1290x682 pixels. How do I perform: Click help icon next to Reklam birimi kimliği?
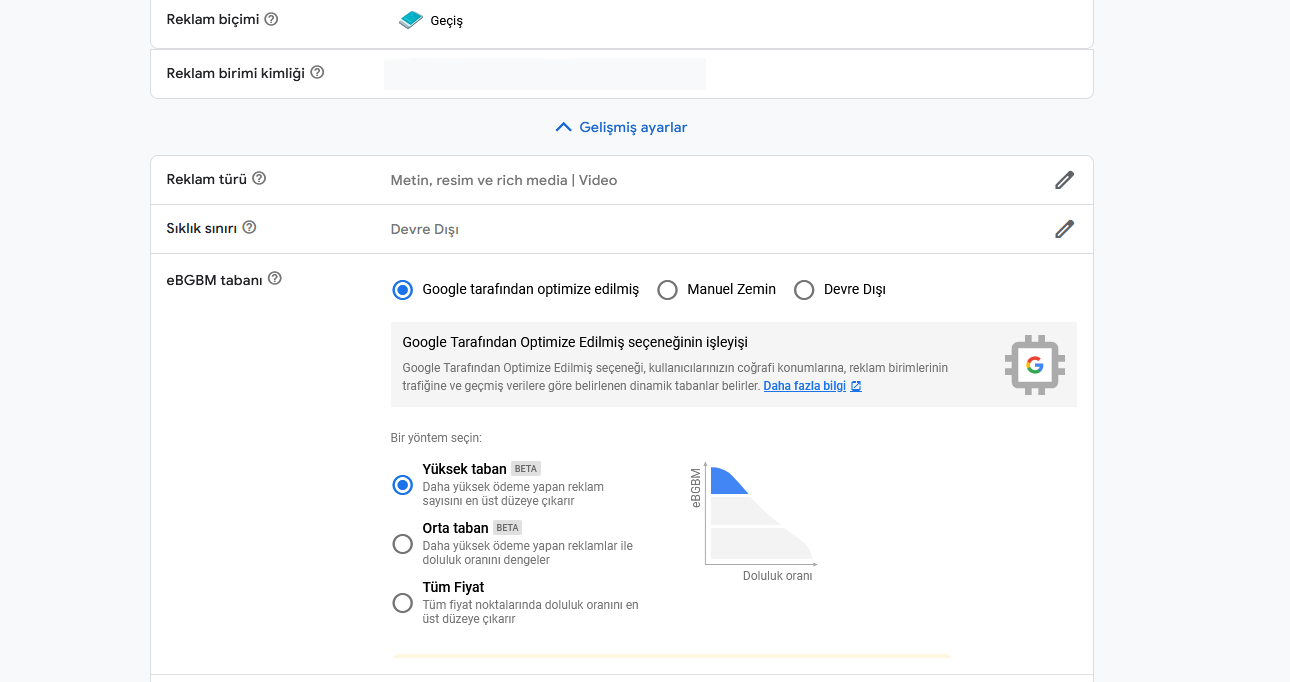[317, 72]
